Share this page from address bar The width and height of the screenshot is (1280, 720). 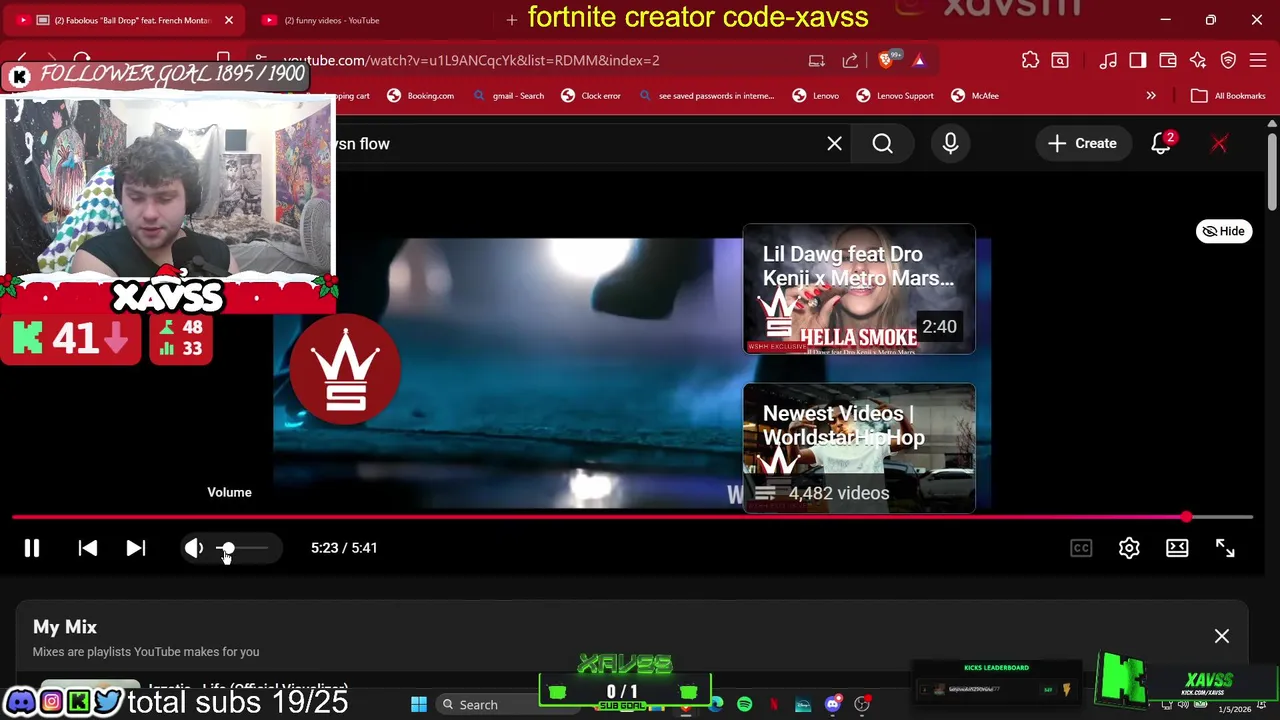tap(850, 61)
